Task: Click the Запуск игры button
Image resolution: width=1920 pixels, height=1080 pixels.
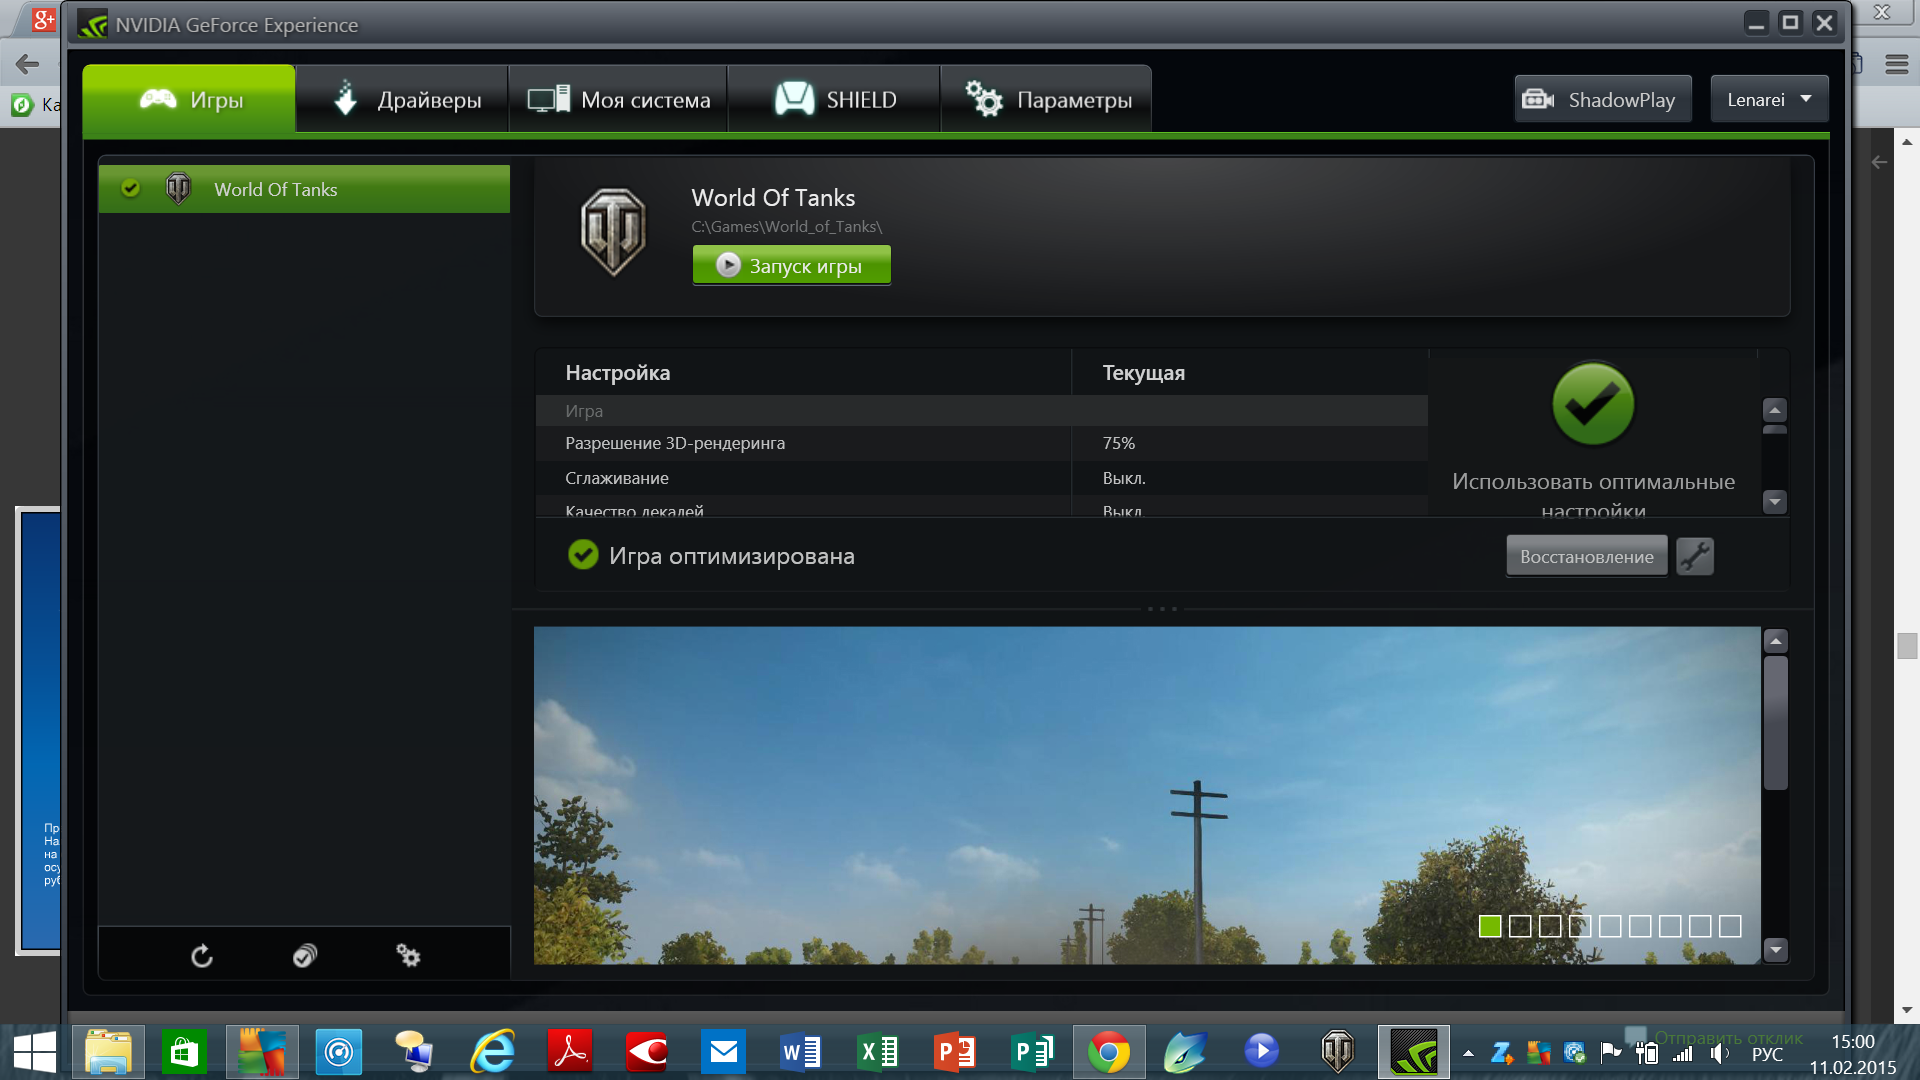Action: [791, 266]
